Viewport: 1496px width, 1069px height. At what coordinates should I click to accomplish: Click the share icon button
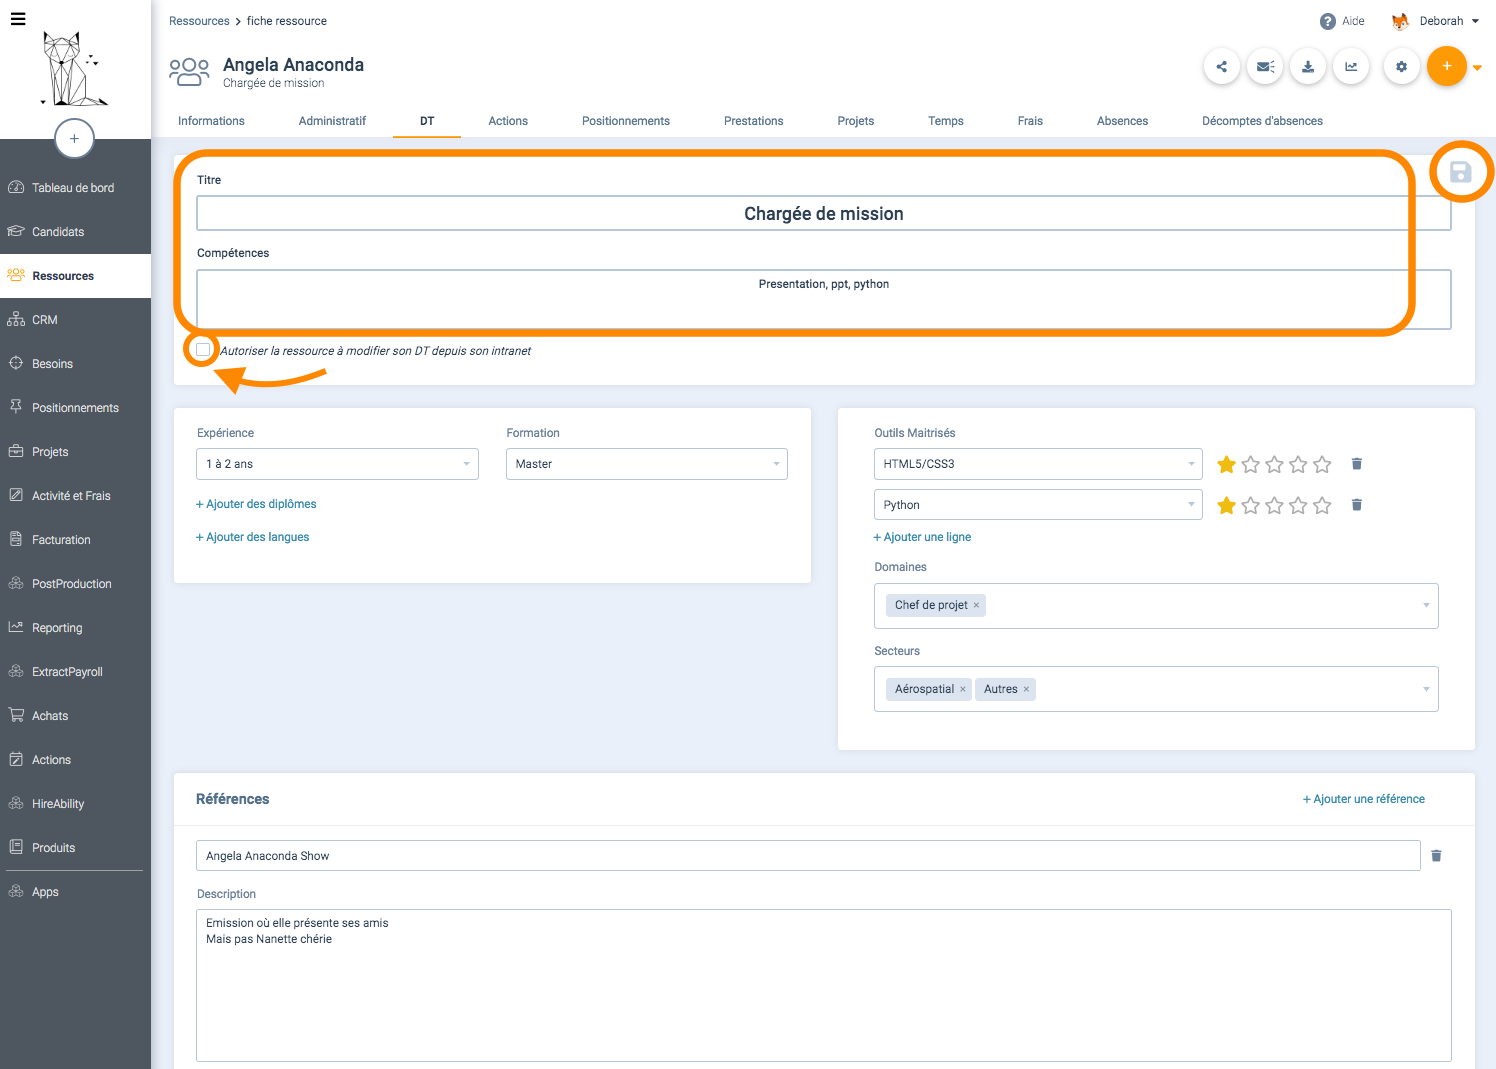1221,67
